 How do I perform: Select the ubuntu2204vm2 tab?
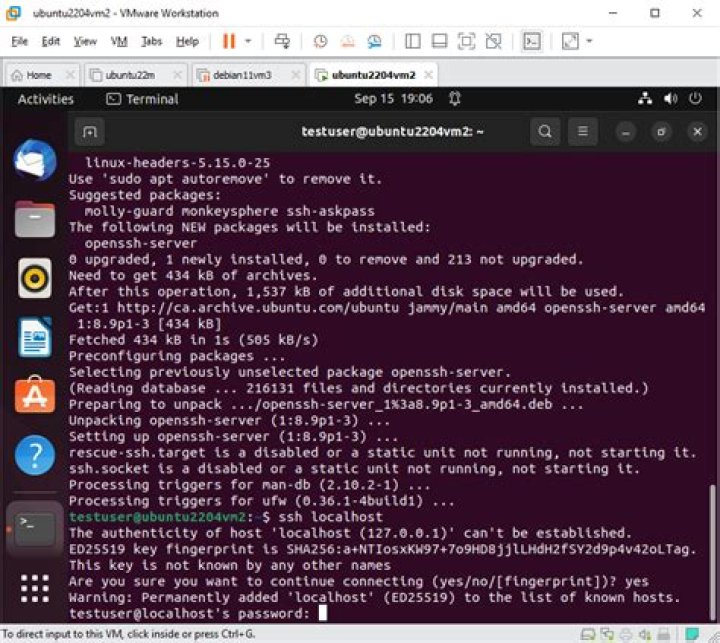tap(373, 75)
